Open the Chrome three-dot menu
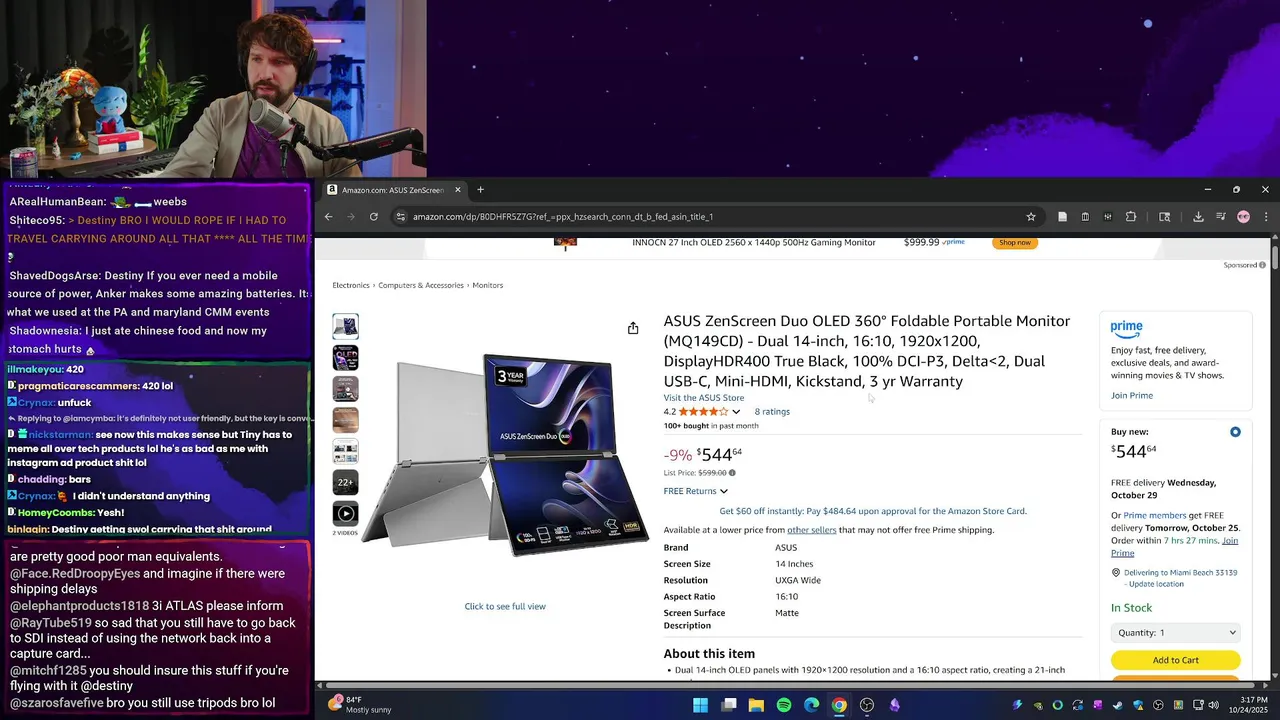Screen dimensions: 1280x720 1266,217
